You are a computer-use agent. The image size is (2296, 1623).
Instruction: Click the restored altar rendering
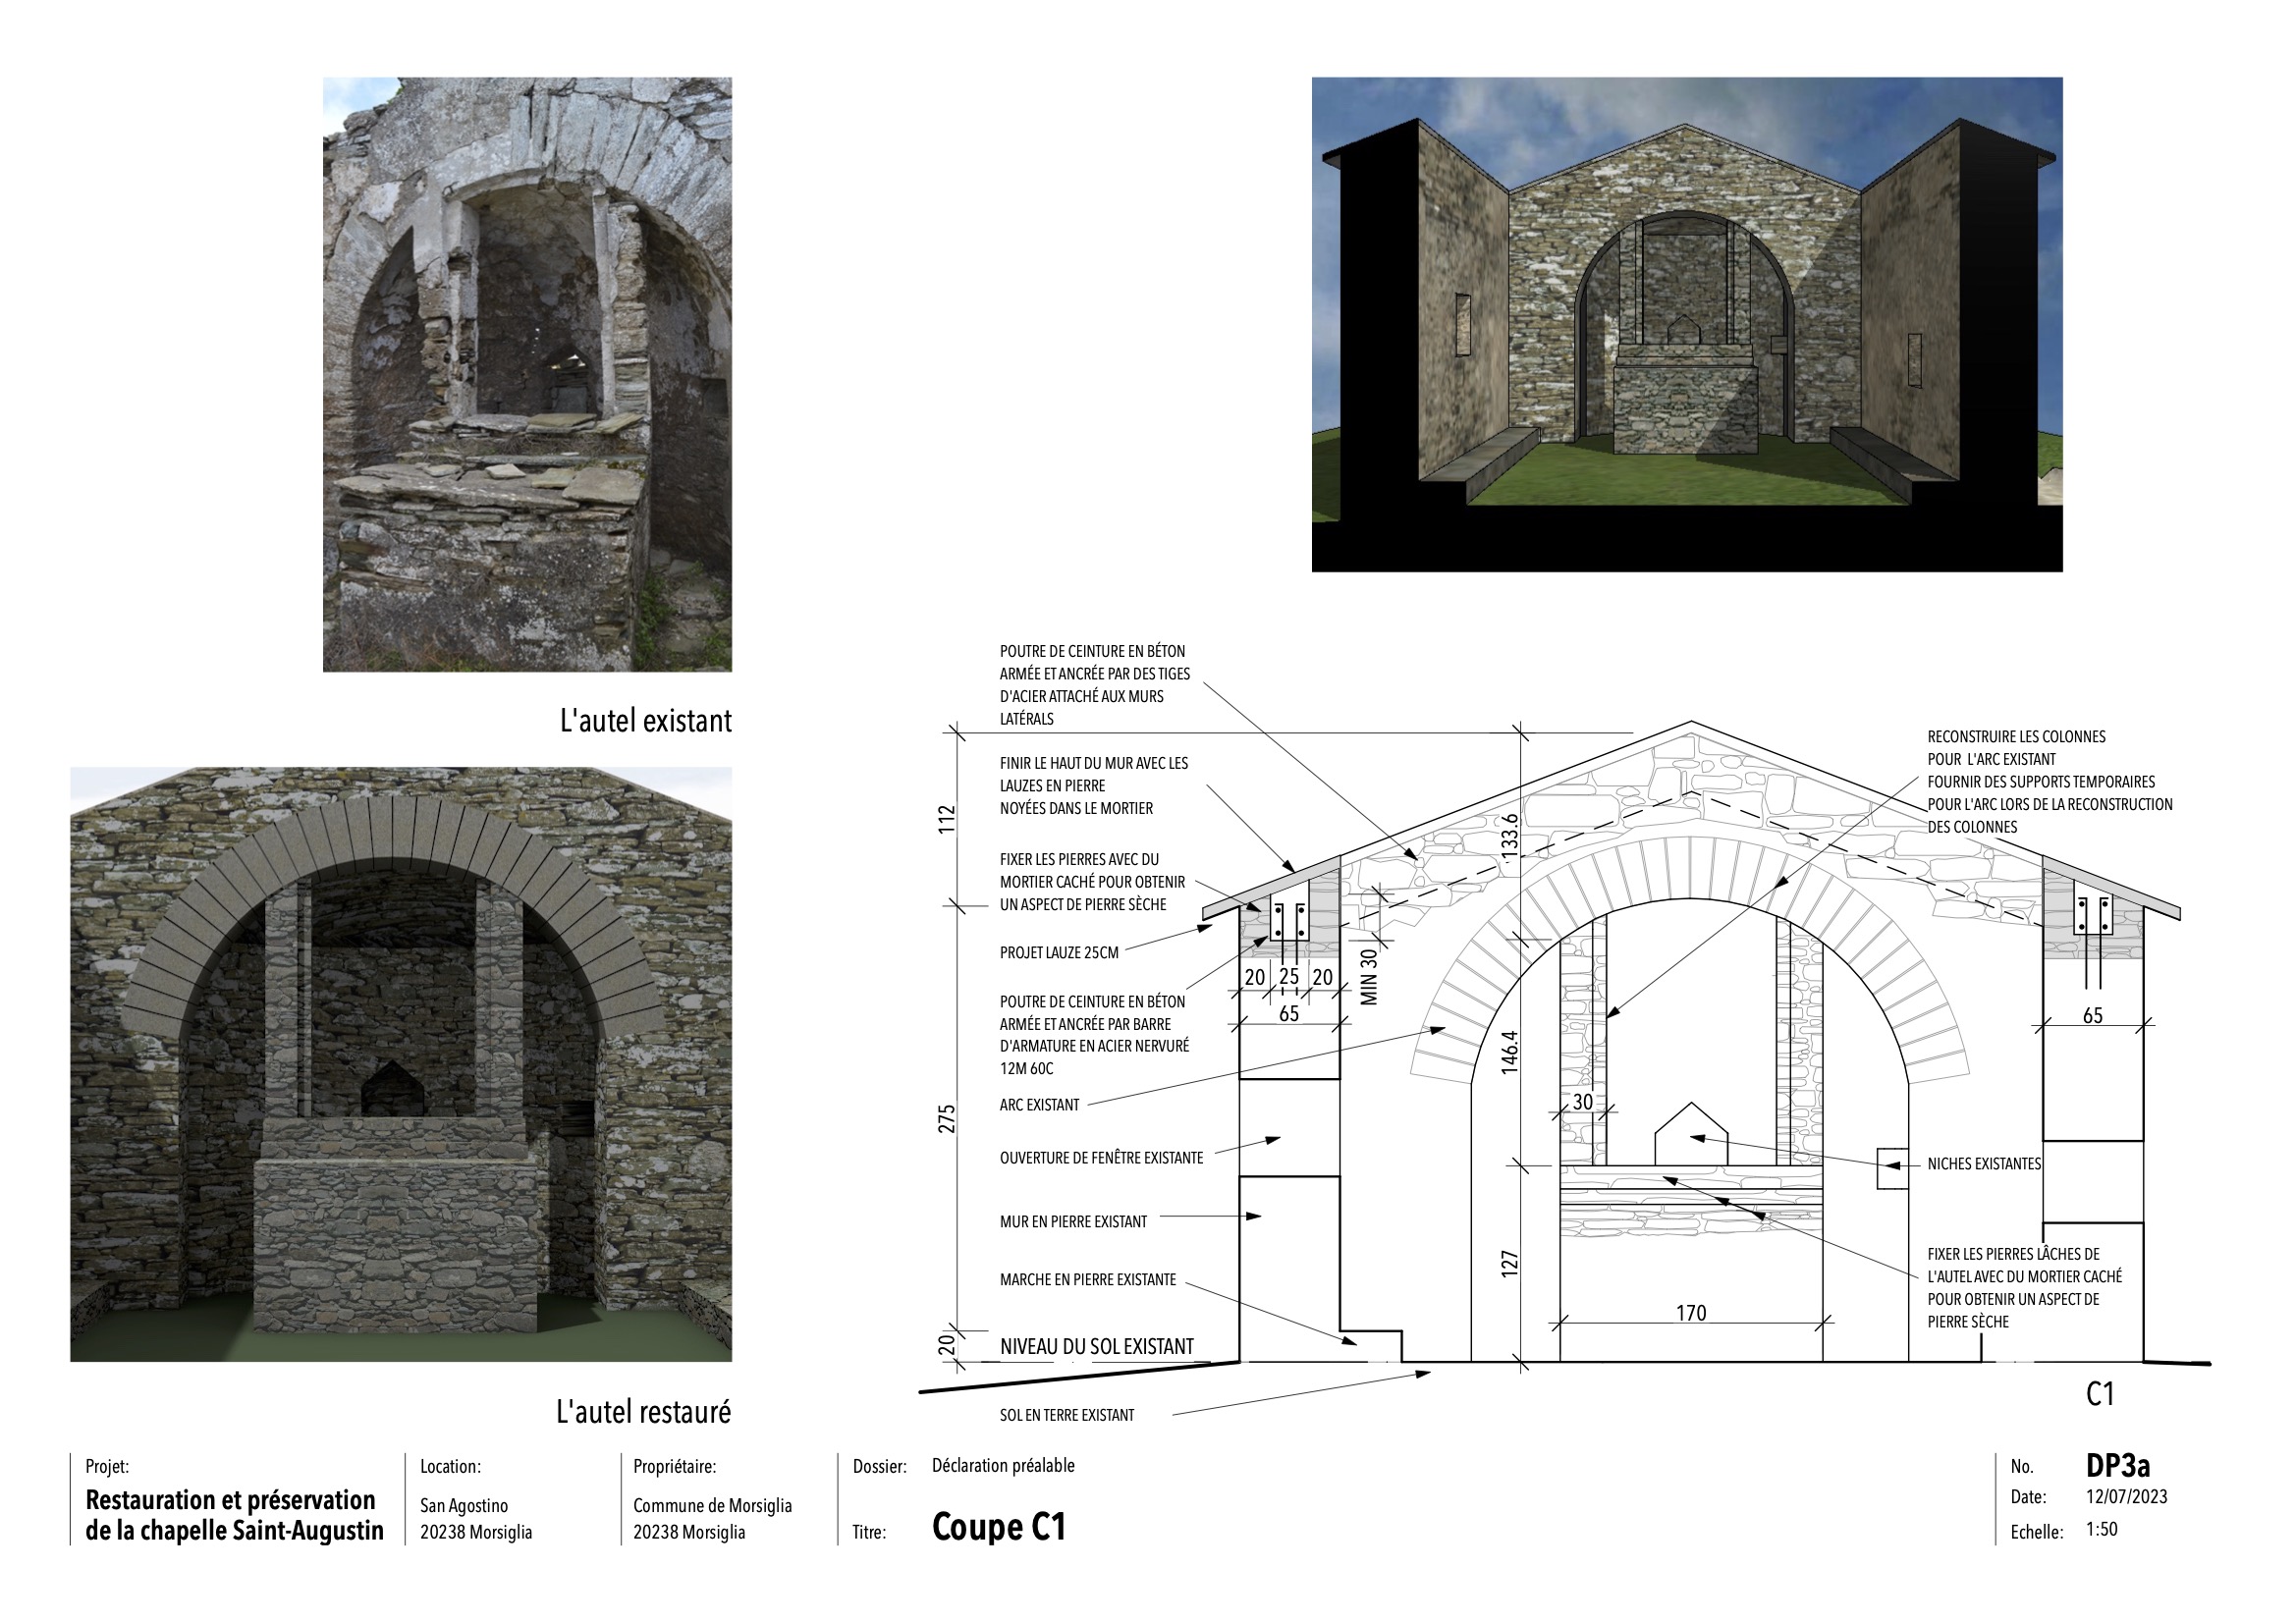(x=400, y=1064)
